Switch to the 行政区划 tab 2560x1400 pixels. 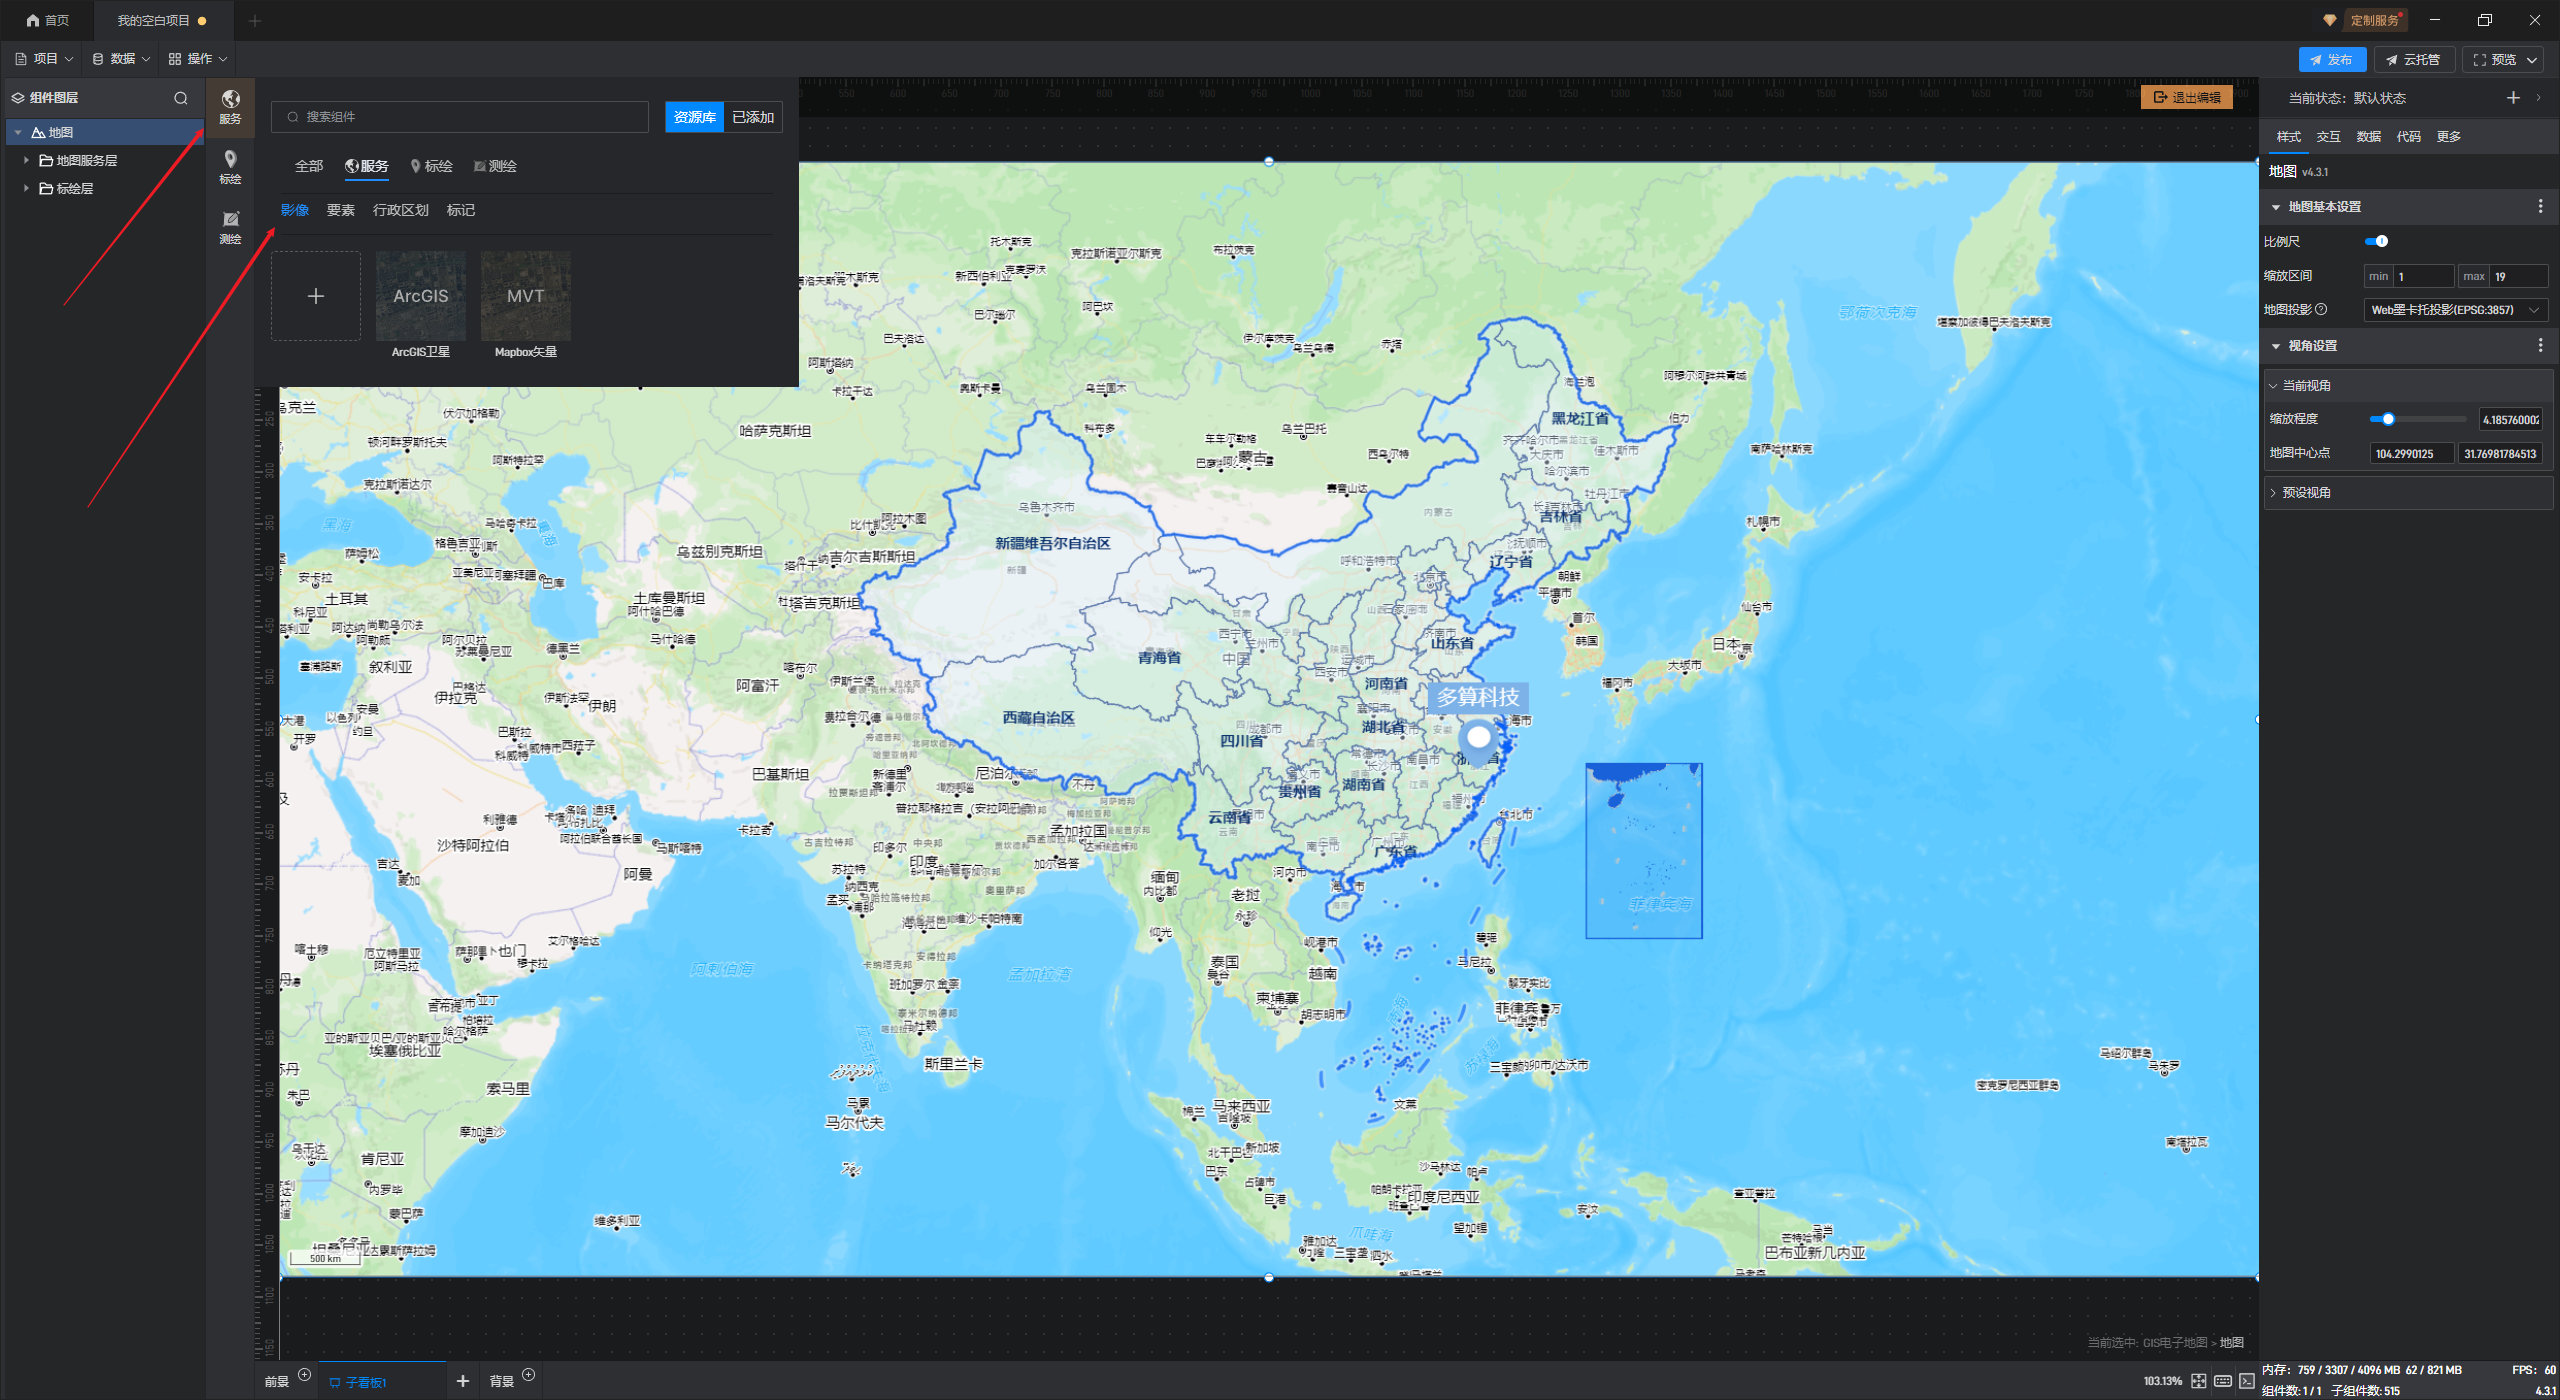pos(400,210)
